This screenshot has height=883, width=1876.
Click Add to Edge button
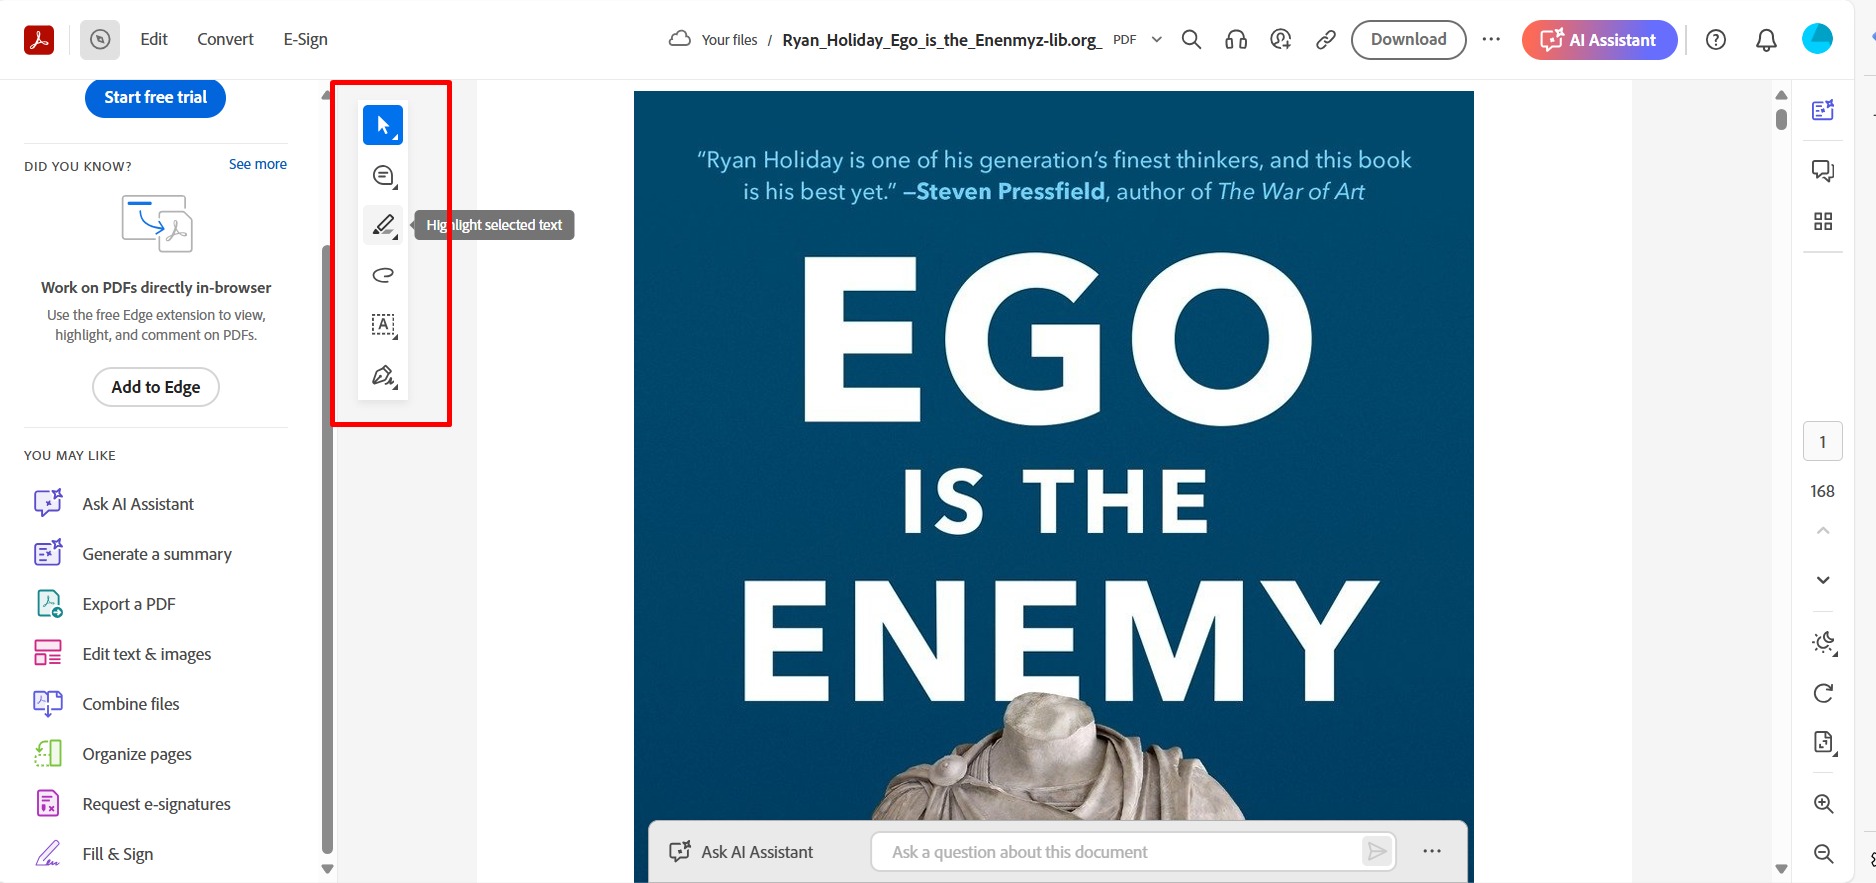(156, 387)
